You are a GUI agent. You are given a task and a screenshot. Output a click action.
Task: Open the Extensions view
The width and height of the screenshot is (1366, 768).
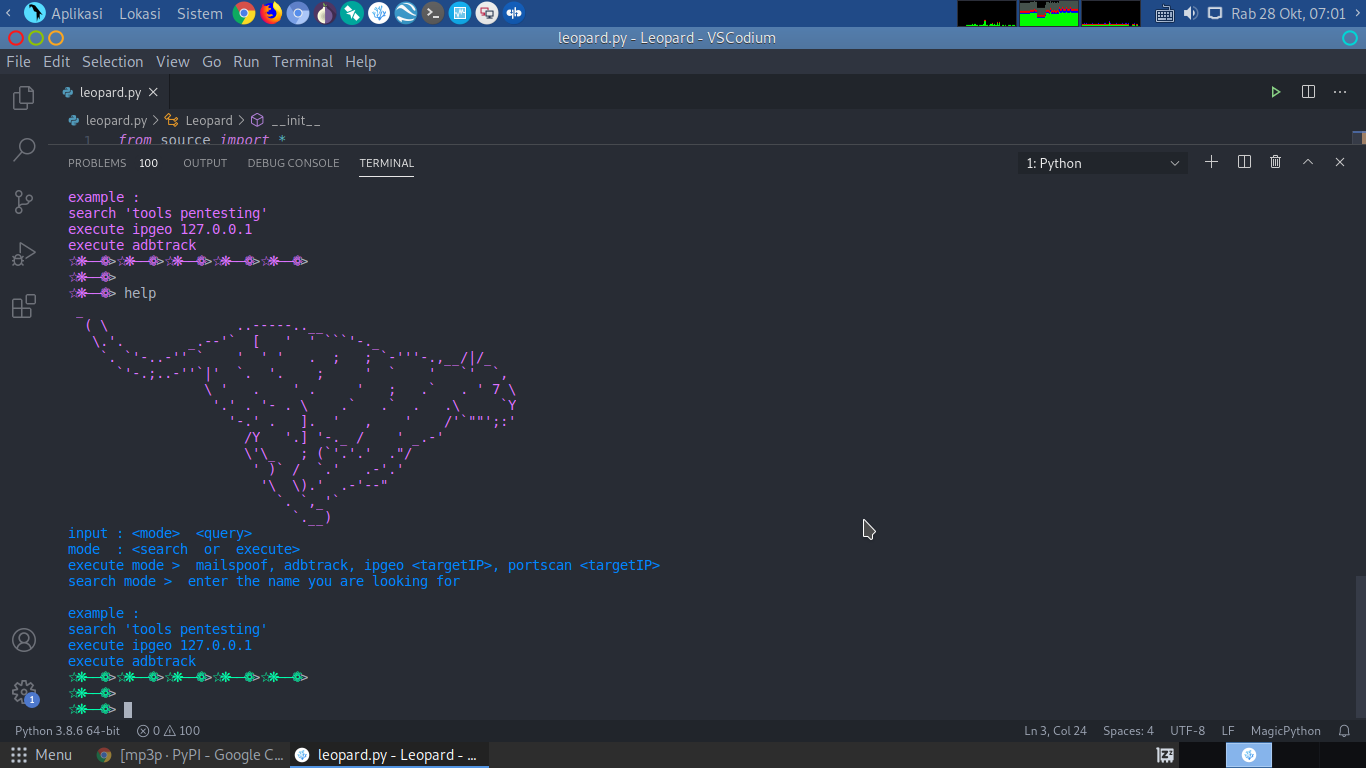(x=23, y=306)
